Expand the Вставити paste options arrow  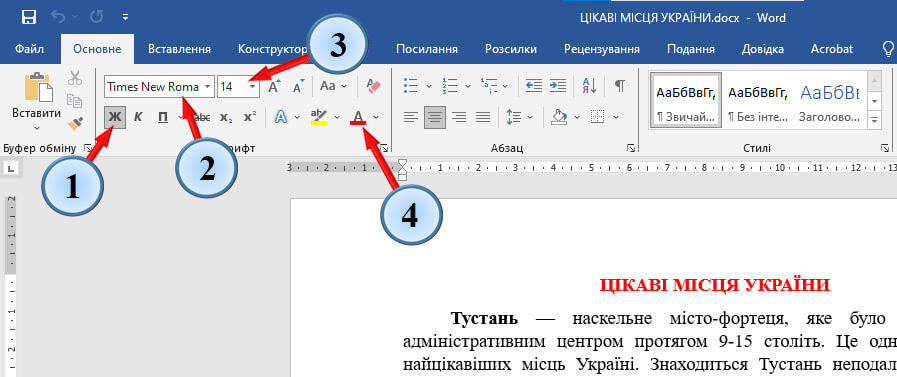(x=37, y=128)
